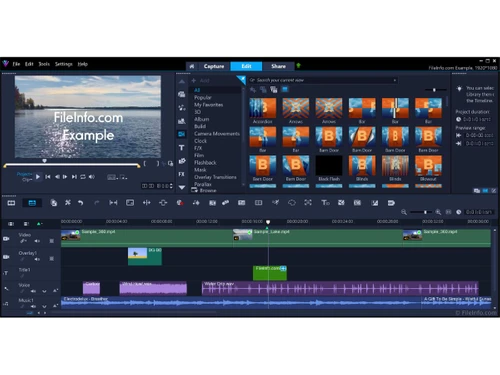Open the File menu
500x375 pixels.
pyautogui.click(x=16, y=64)
